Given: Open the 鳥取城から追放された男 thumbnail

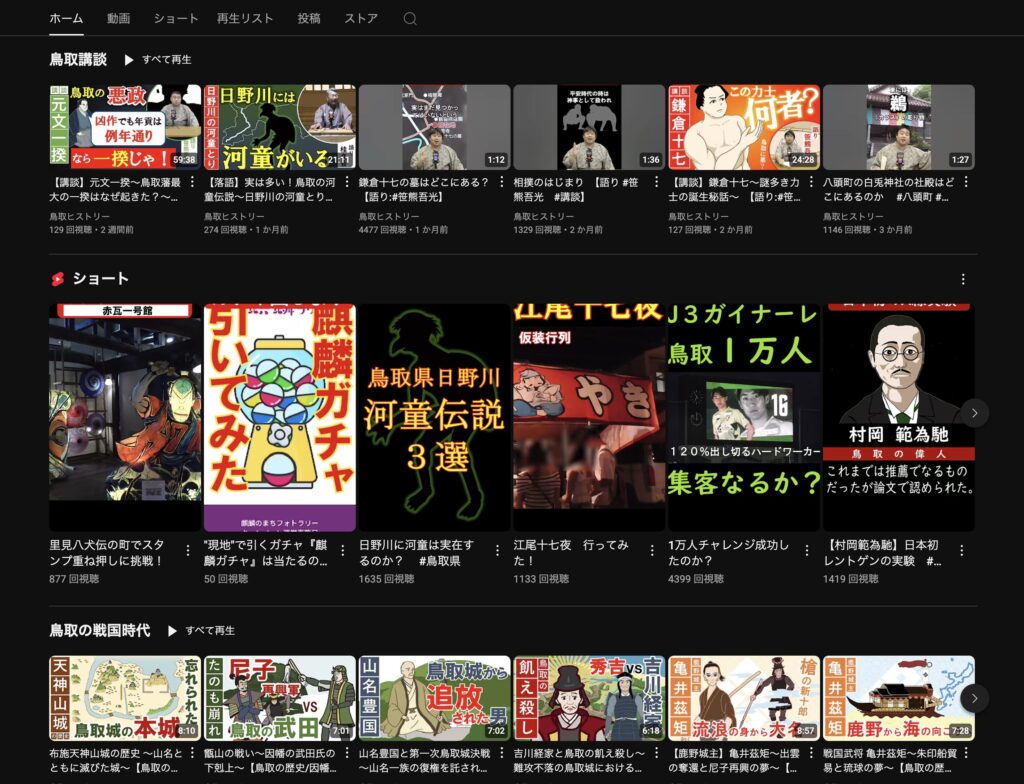Looking at the screenshot, I should click(434, 698).
